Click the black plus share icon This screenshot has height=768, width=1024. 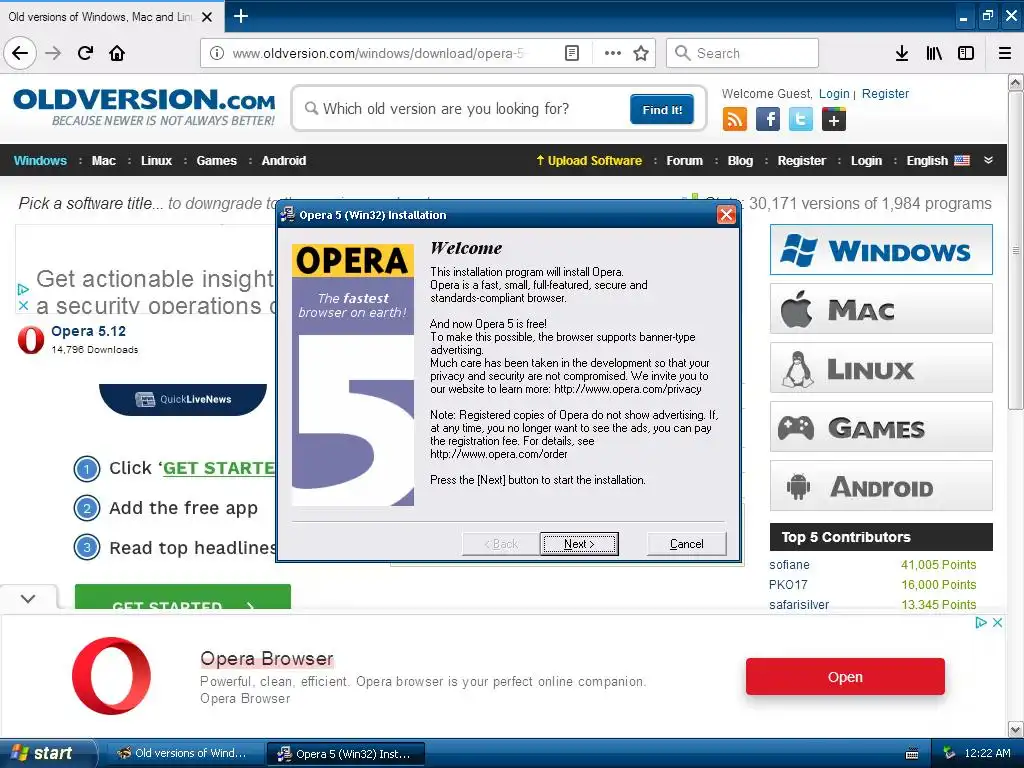834,120
